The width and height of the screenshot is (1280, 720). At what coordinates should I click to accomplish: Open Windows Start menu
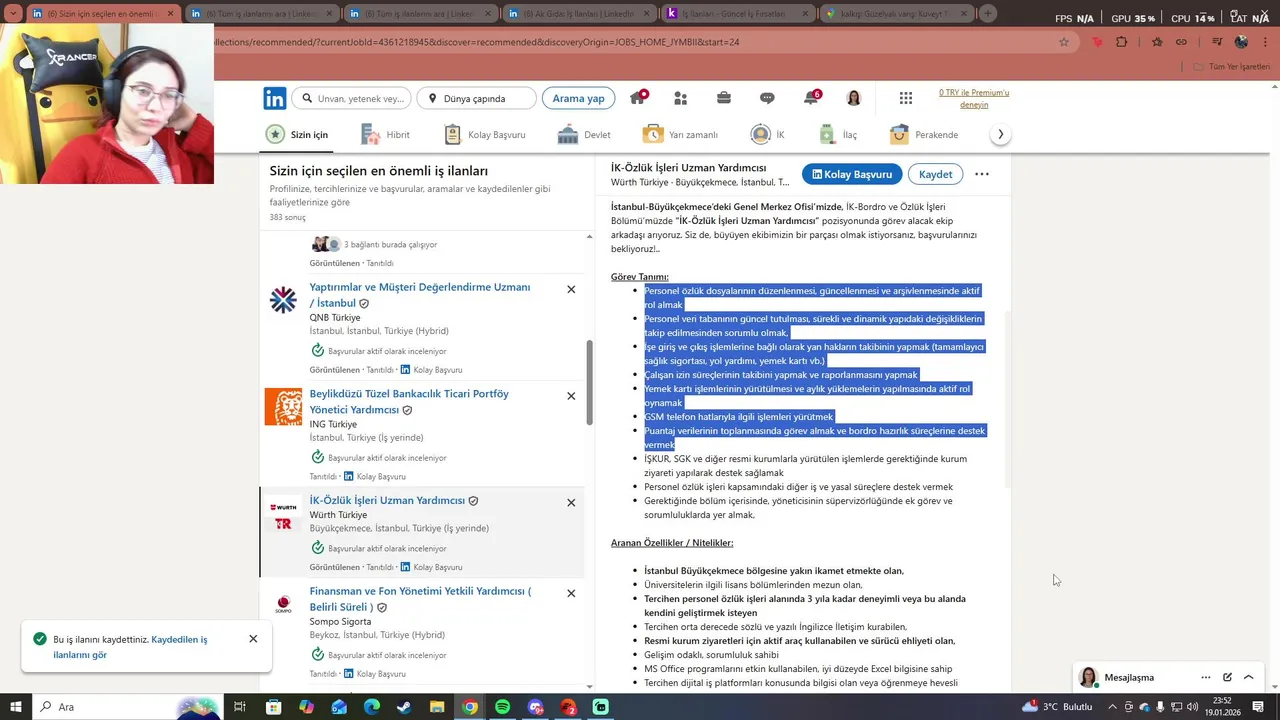(17, 707)
